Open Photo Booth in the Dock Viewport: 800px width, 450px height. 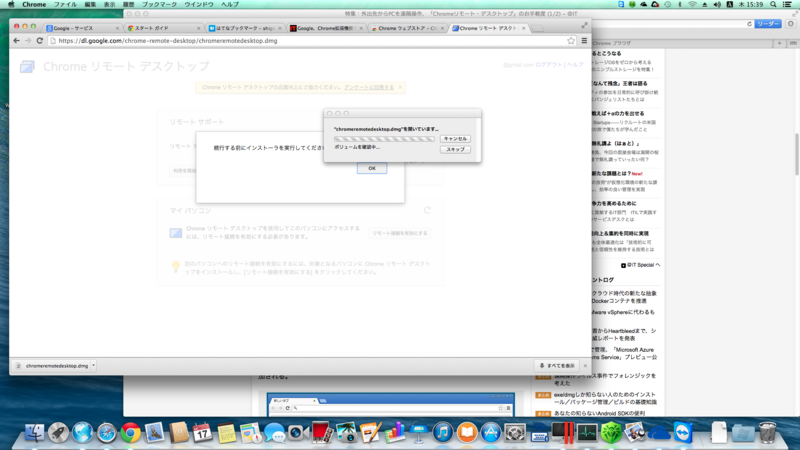coord(322,433)
